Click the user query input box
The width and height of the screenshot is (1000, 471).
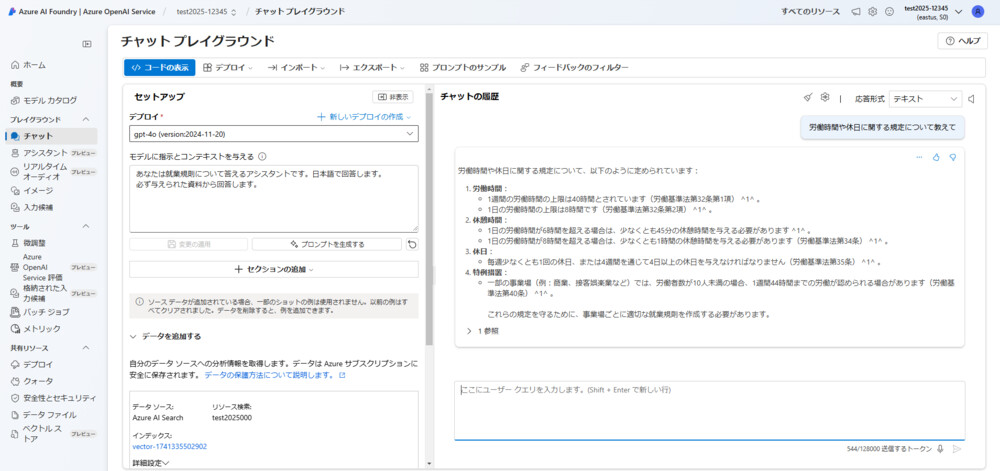(x=709, y=410)
